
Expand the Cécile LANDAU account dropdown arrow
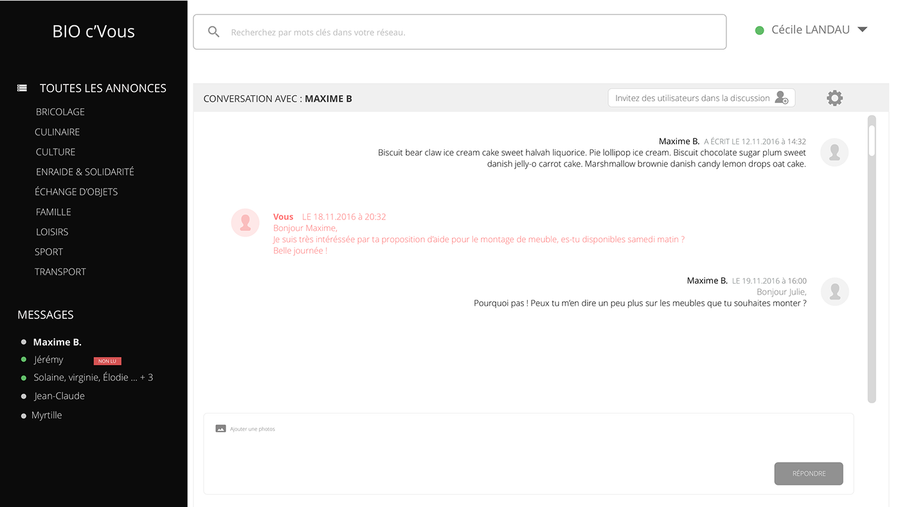tap(862, 30)
